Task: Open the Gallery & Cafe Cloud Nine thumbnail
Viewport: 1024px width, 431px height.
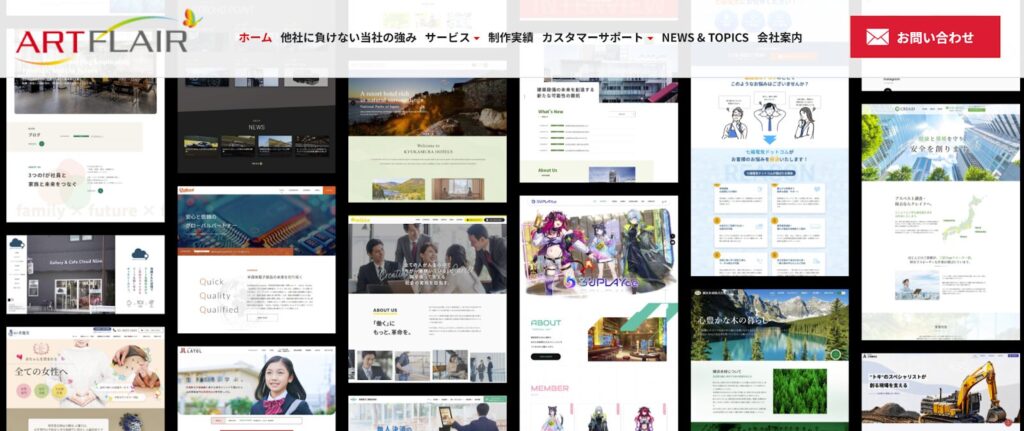Action: click(86, 274)
